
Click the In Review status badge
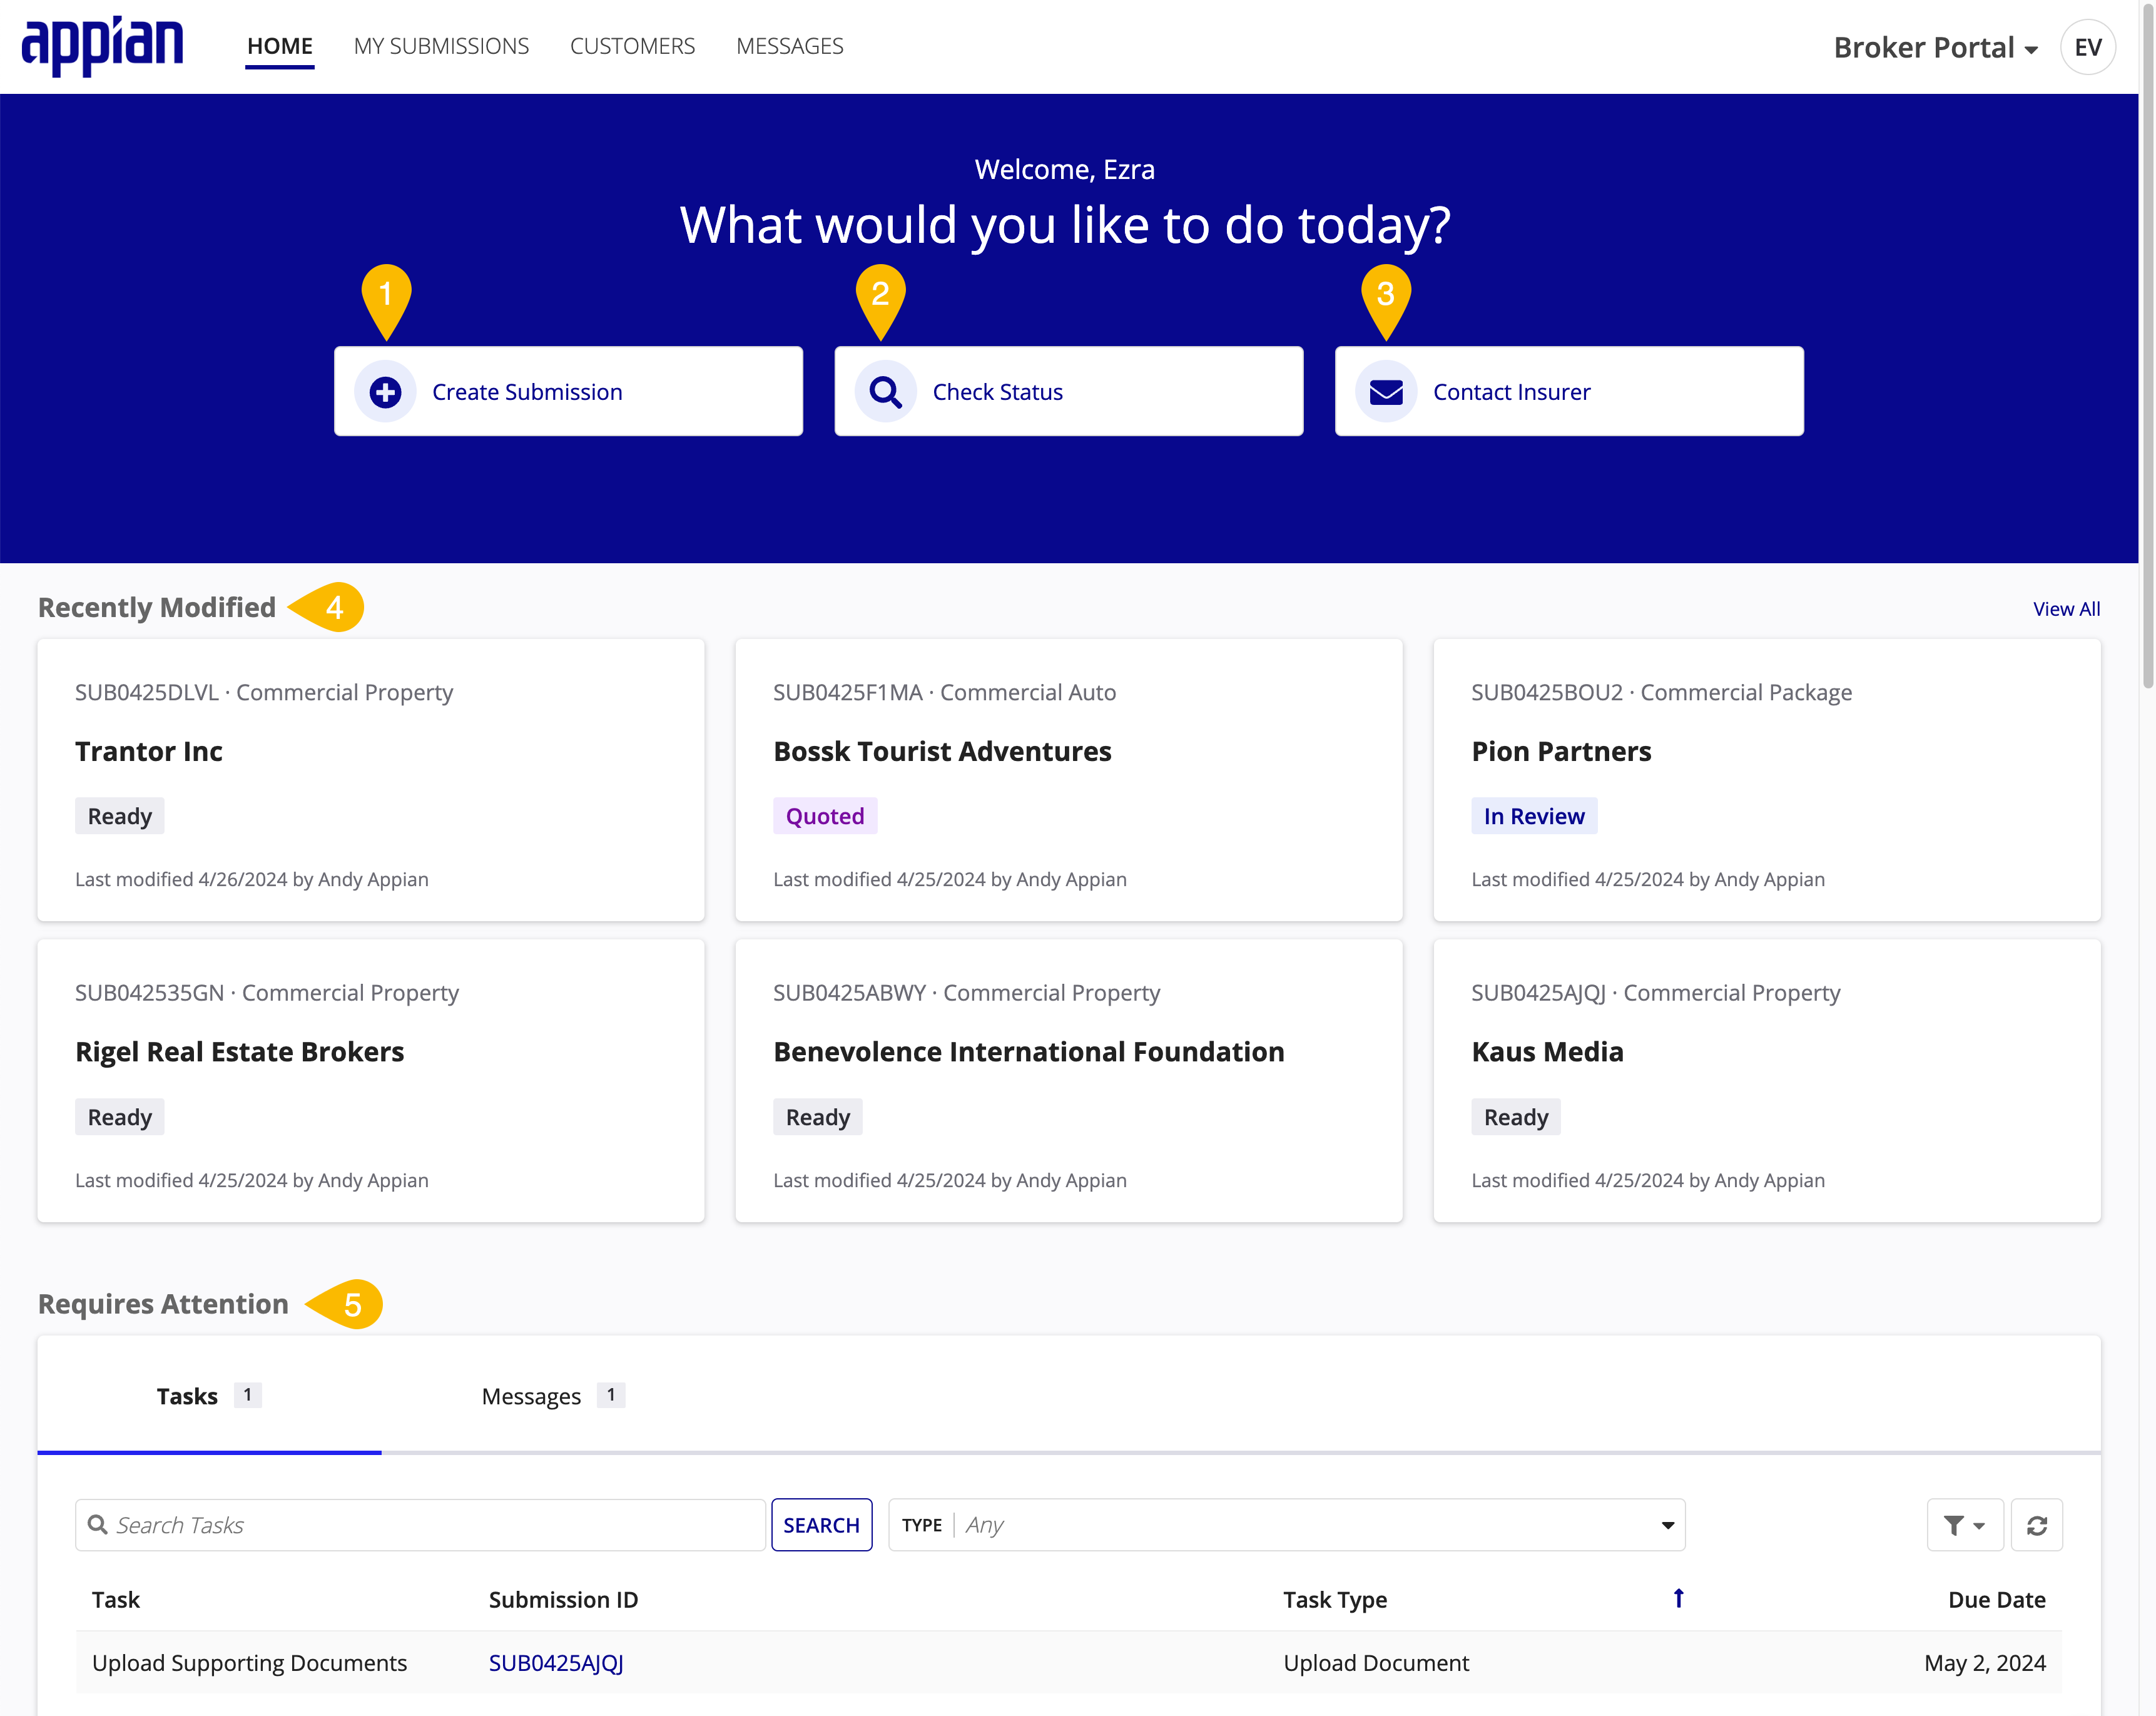(x=1534, y=816)
